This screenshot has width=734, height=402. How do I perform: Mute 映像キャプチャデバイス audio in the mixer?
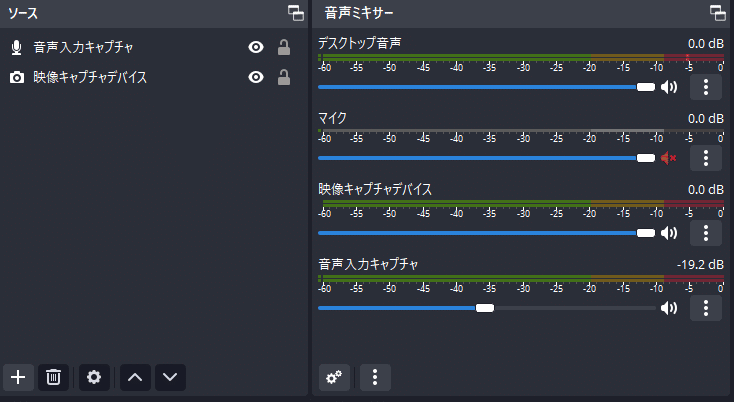(669, 233)
